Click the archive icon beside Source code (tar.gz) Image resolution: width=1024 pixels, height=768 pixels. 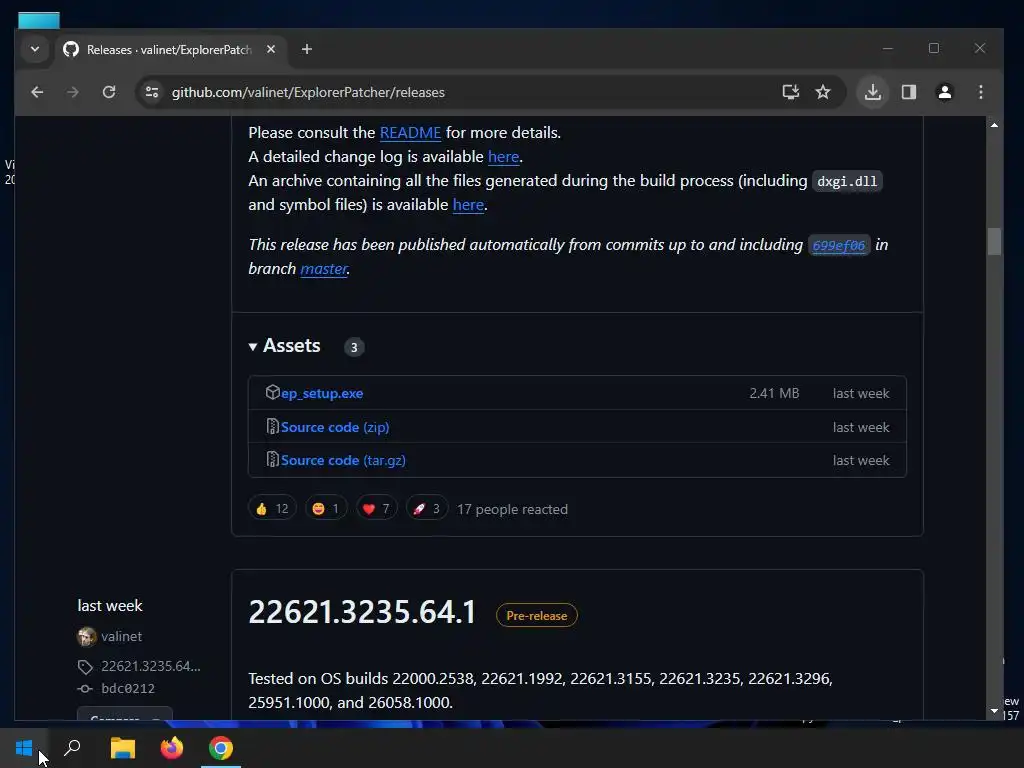[x=272, y=460]
